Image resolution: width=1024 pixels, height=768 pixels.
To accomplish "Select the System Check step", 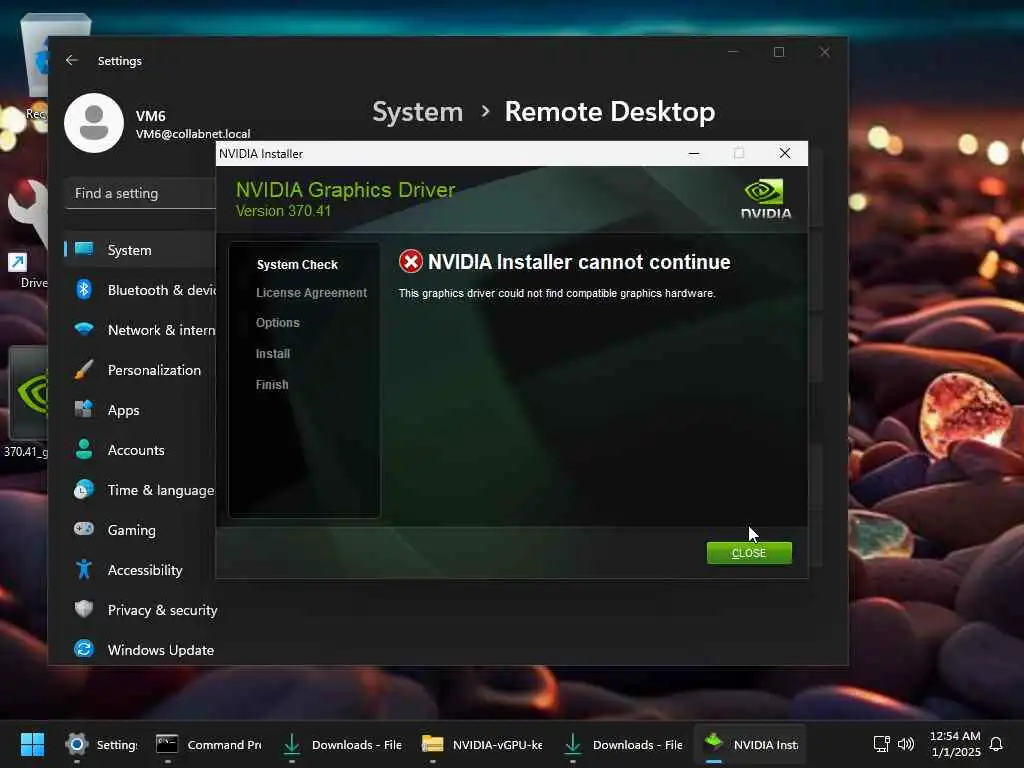I will 297,264.
